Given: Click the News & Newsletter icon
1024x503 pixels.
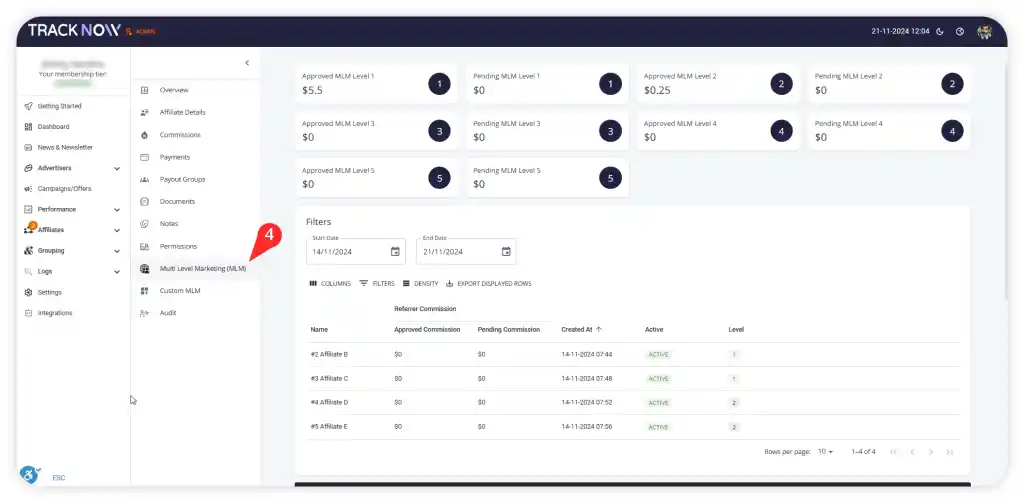Looking at the screenshot, I should pyautogui.click(x=28, y=148).
